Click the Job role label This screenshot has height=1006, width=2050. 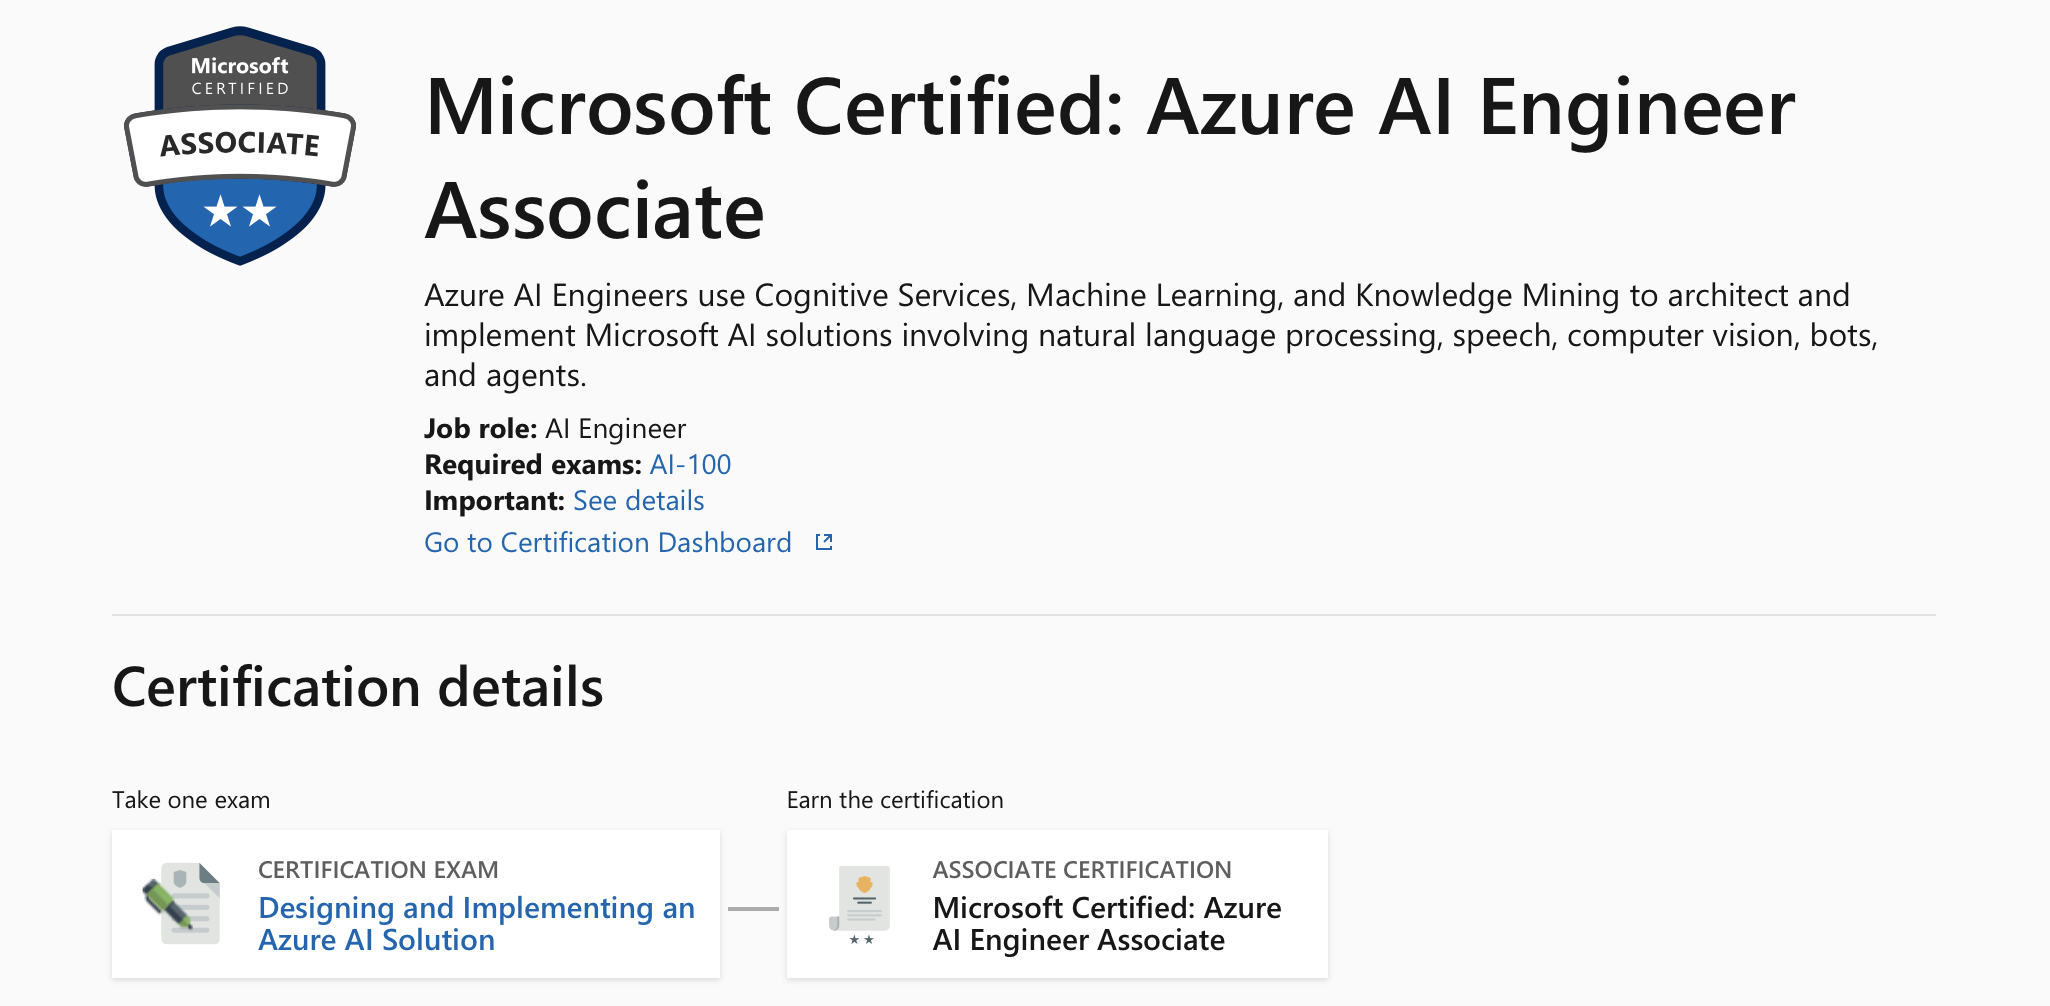[x=481, y=429]
